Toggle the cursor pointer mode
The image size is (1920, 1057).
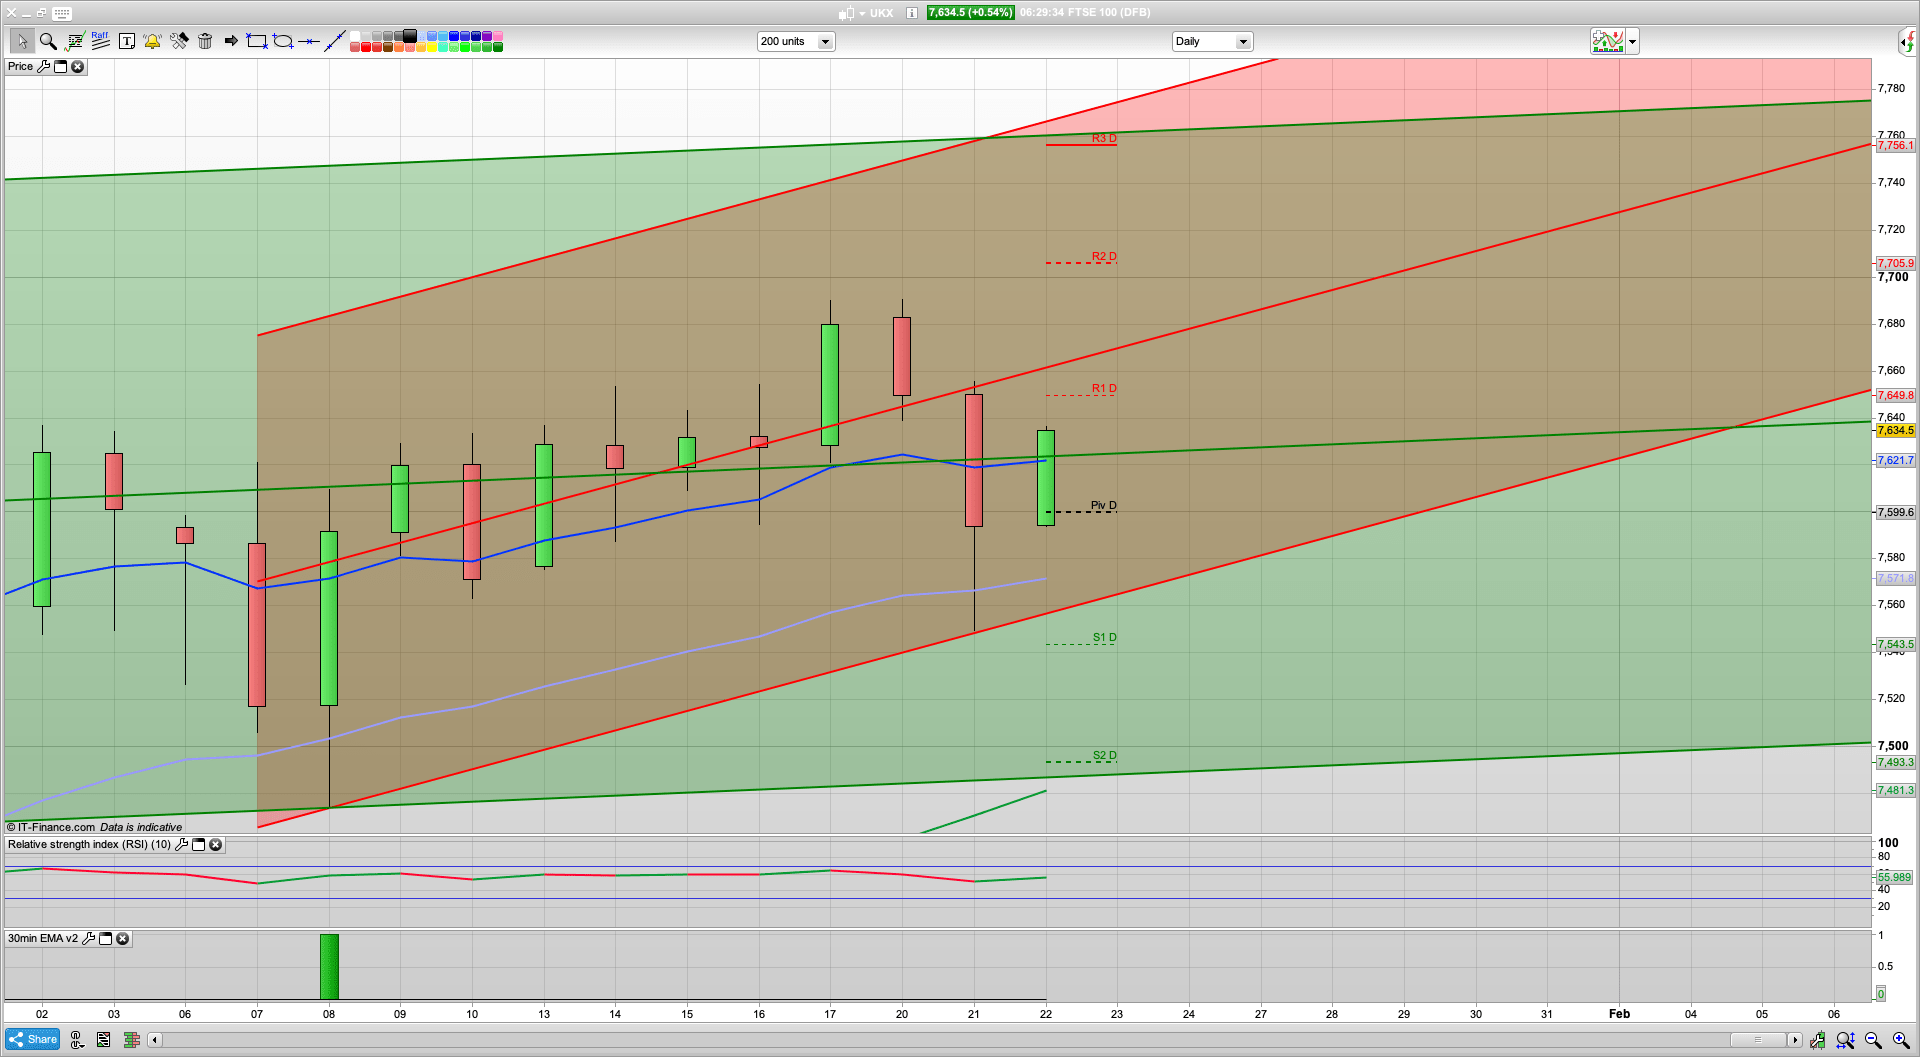pyautogui.click(x=22, y=41)
